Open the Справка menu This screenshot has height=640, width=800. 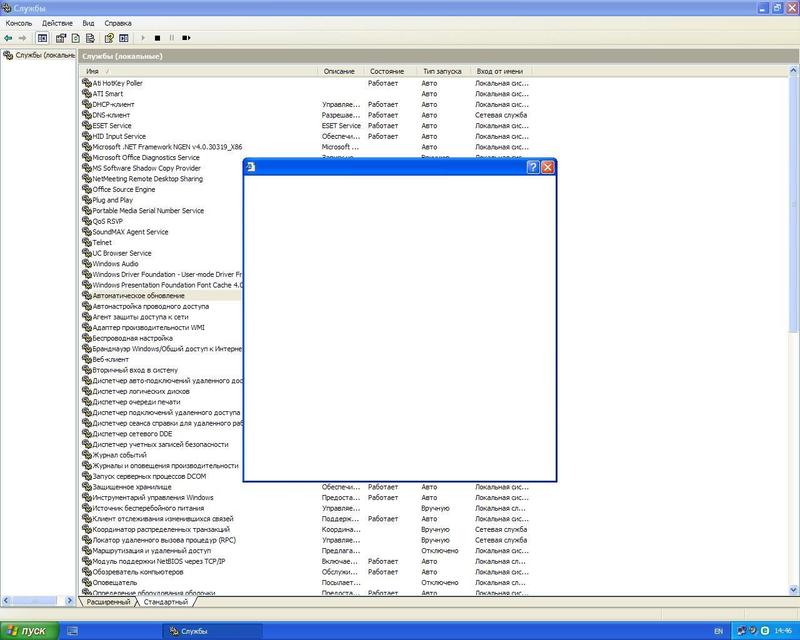tap(118, 22)
